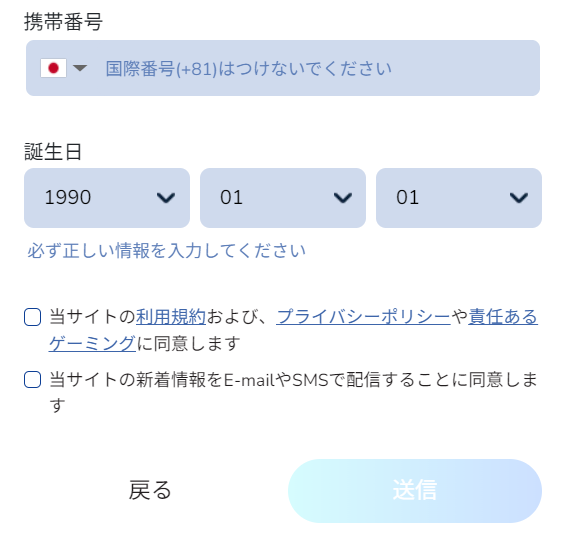Click the 必ず正しい情報を入力してください hint text

166,251
